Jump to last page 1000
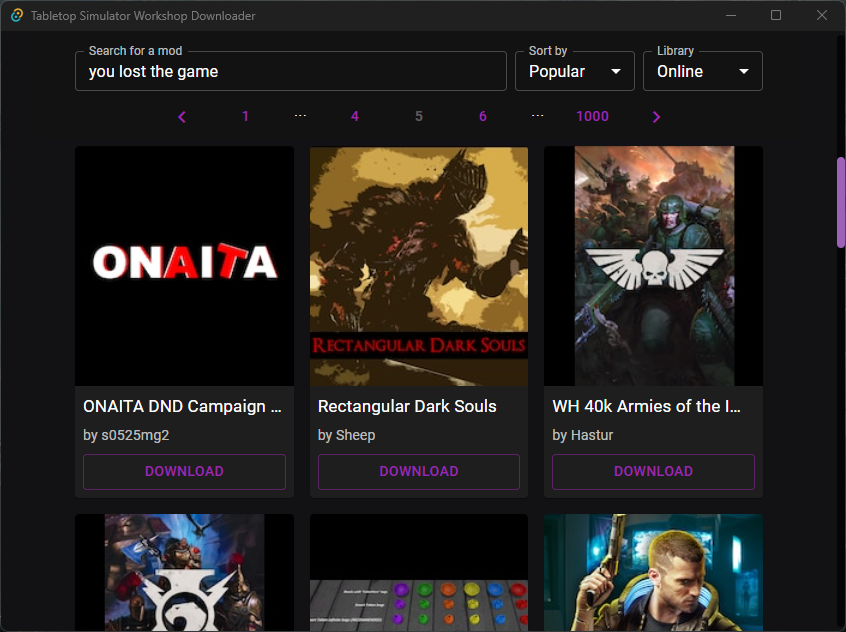The width and height of the screenshot is (846, 632). (592, 116)
